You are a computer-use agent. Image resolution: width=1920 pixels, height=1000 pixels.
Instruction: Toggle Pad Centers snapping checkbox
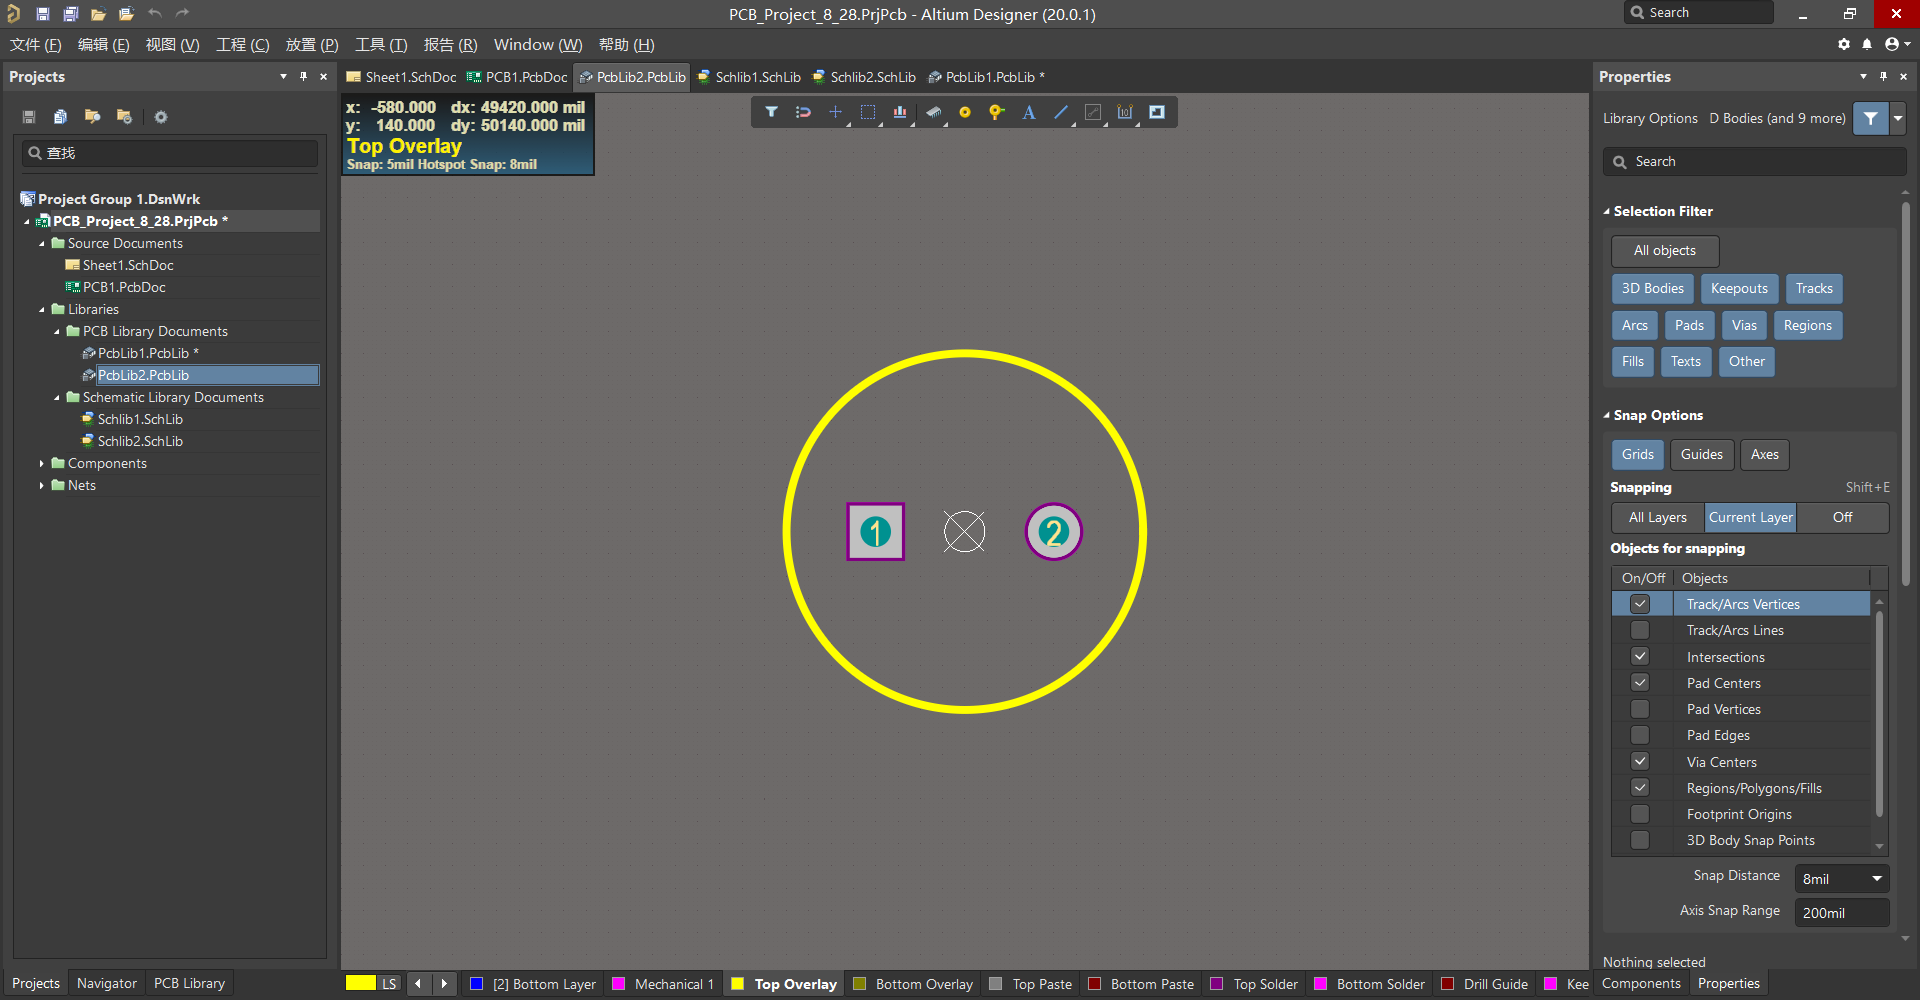pyautogui.click(x=1640, y=683)
